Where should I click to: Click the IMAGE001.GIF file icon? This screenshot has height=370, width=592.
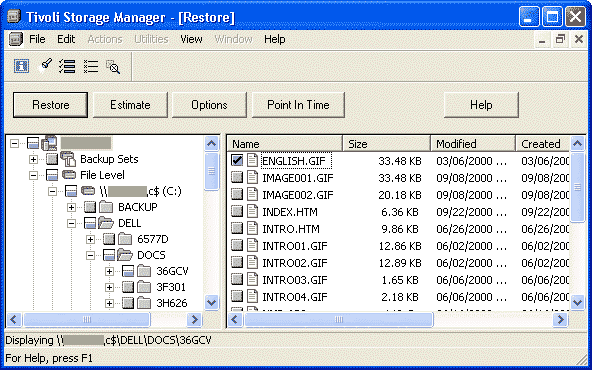click(252, 177)
